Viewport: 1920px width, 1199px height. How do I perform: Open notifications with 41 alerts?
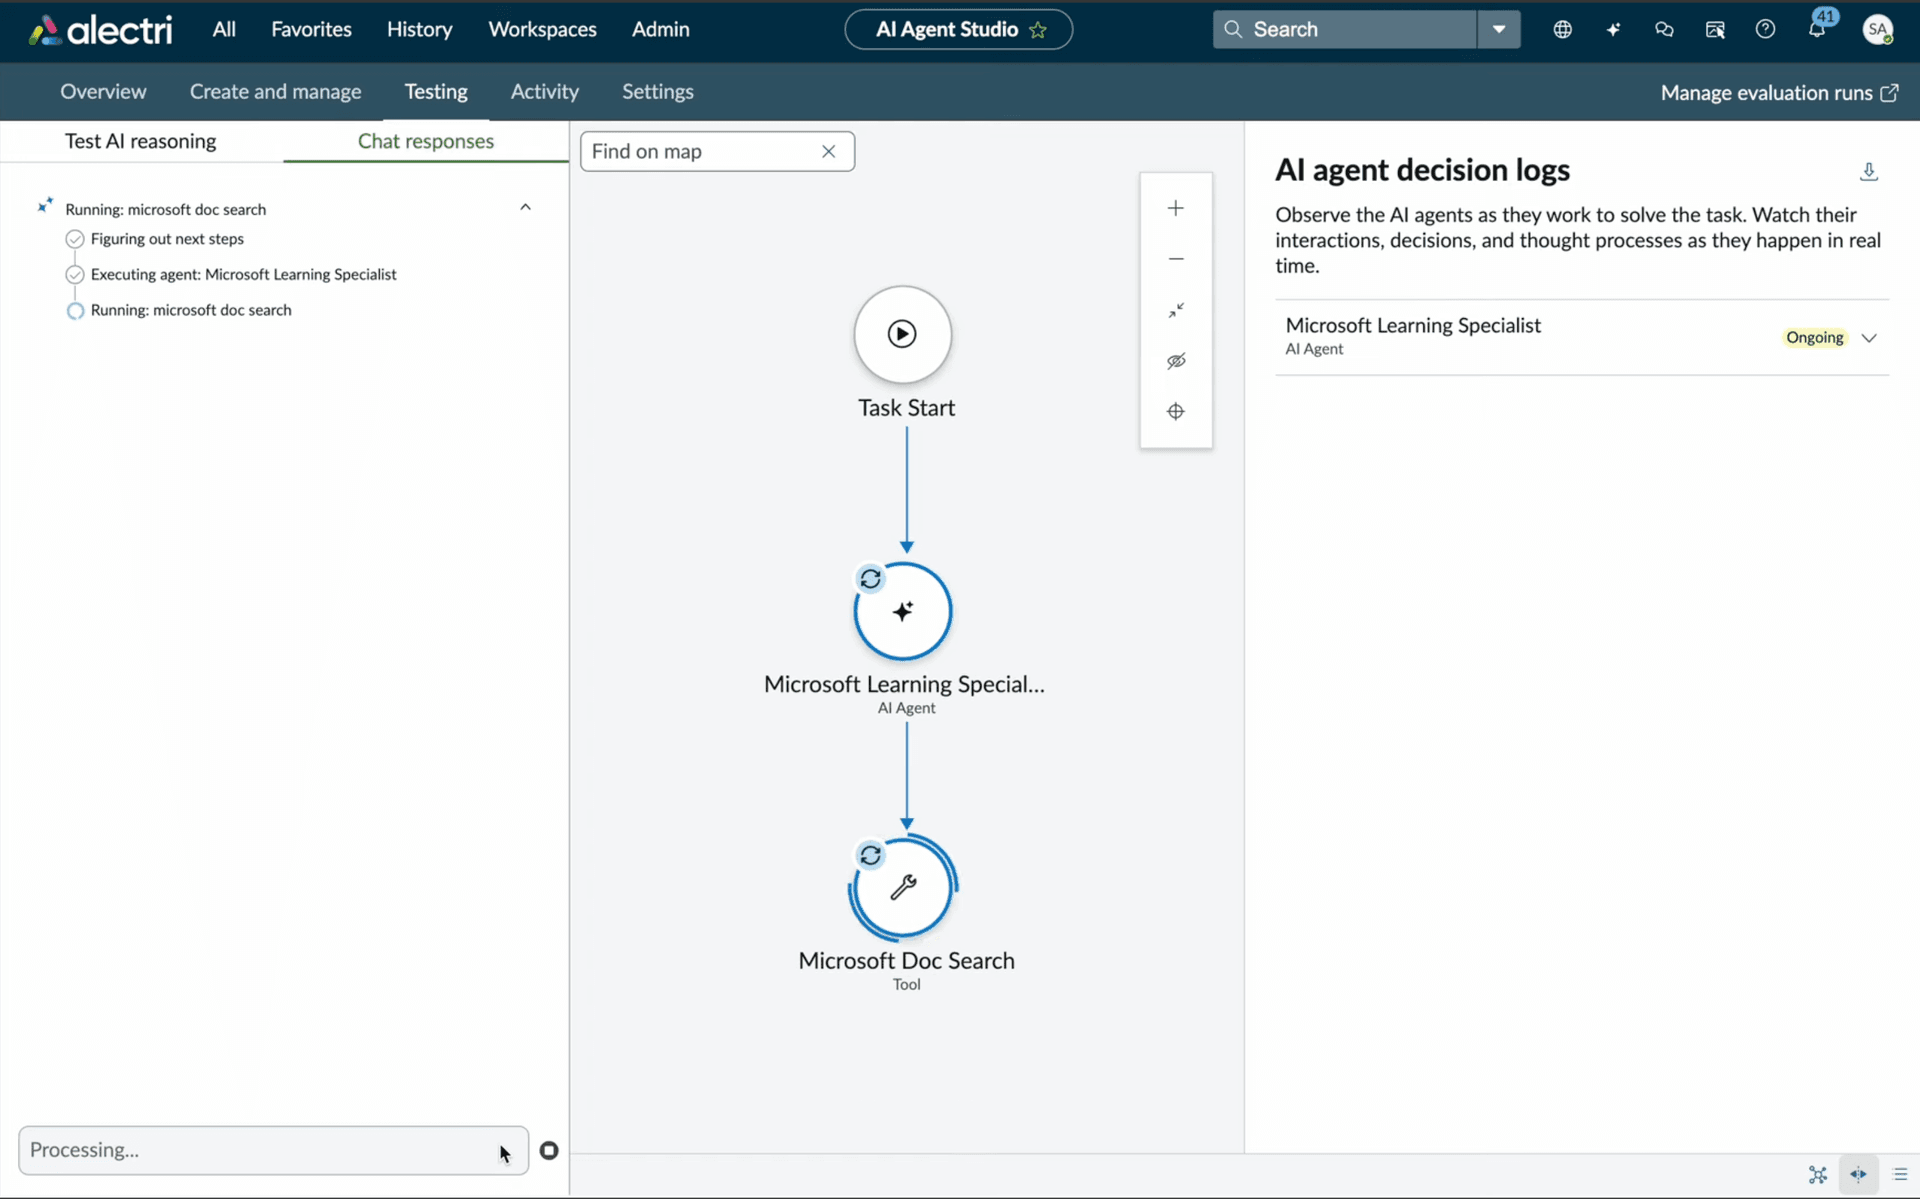(x=1818, y=29)
